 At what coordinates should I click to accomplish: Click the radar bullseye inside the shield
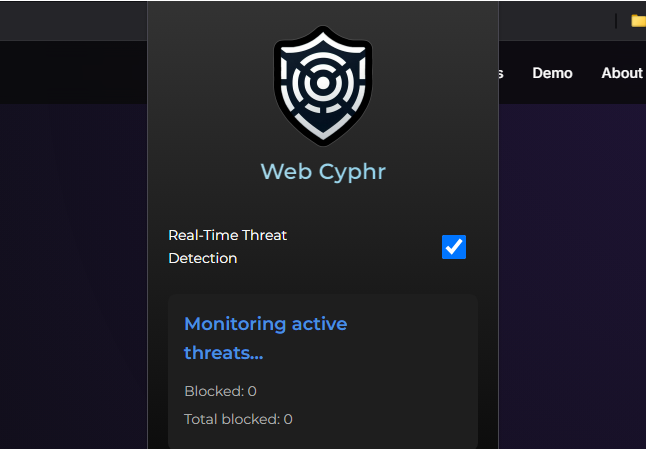click(x=322, y=84)
